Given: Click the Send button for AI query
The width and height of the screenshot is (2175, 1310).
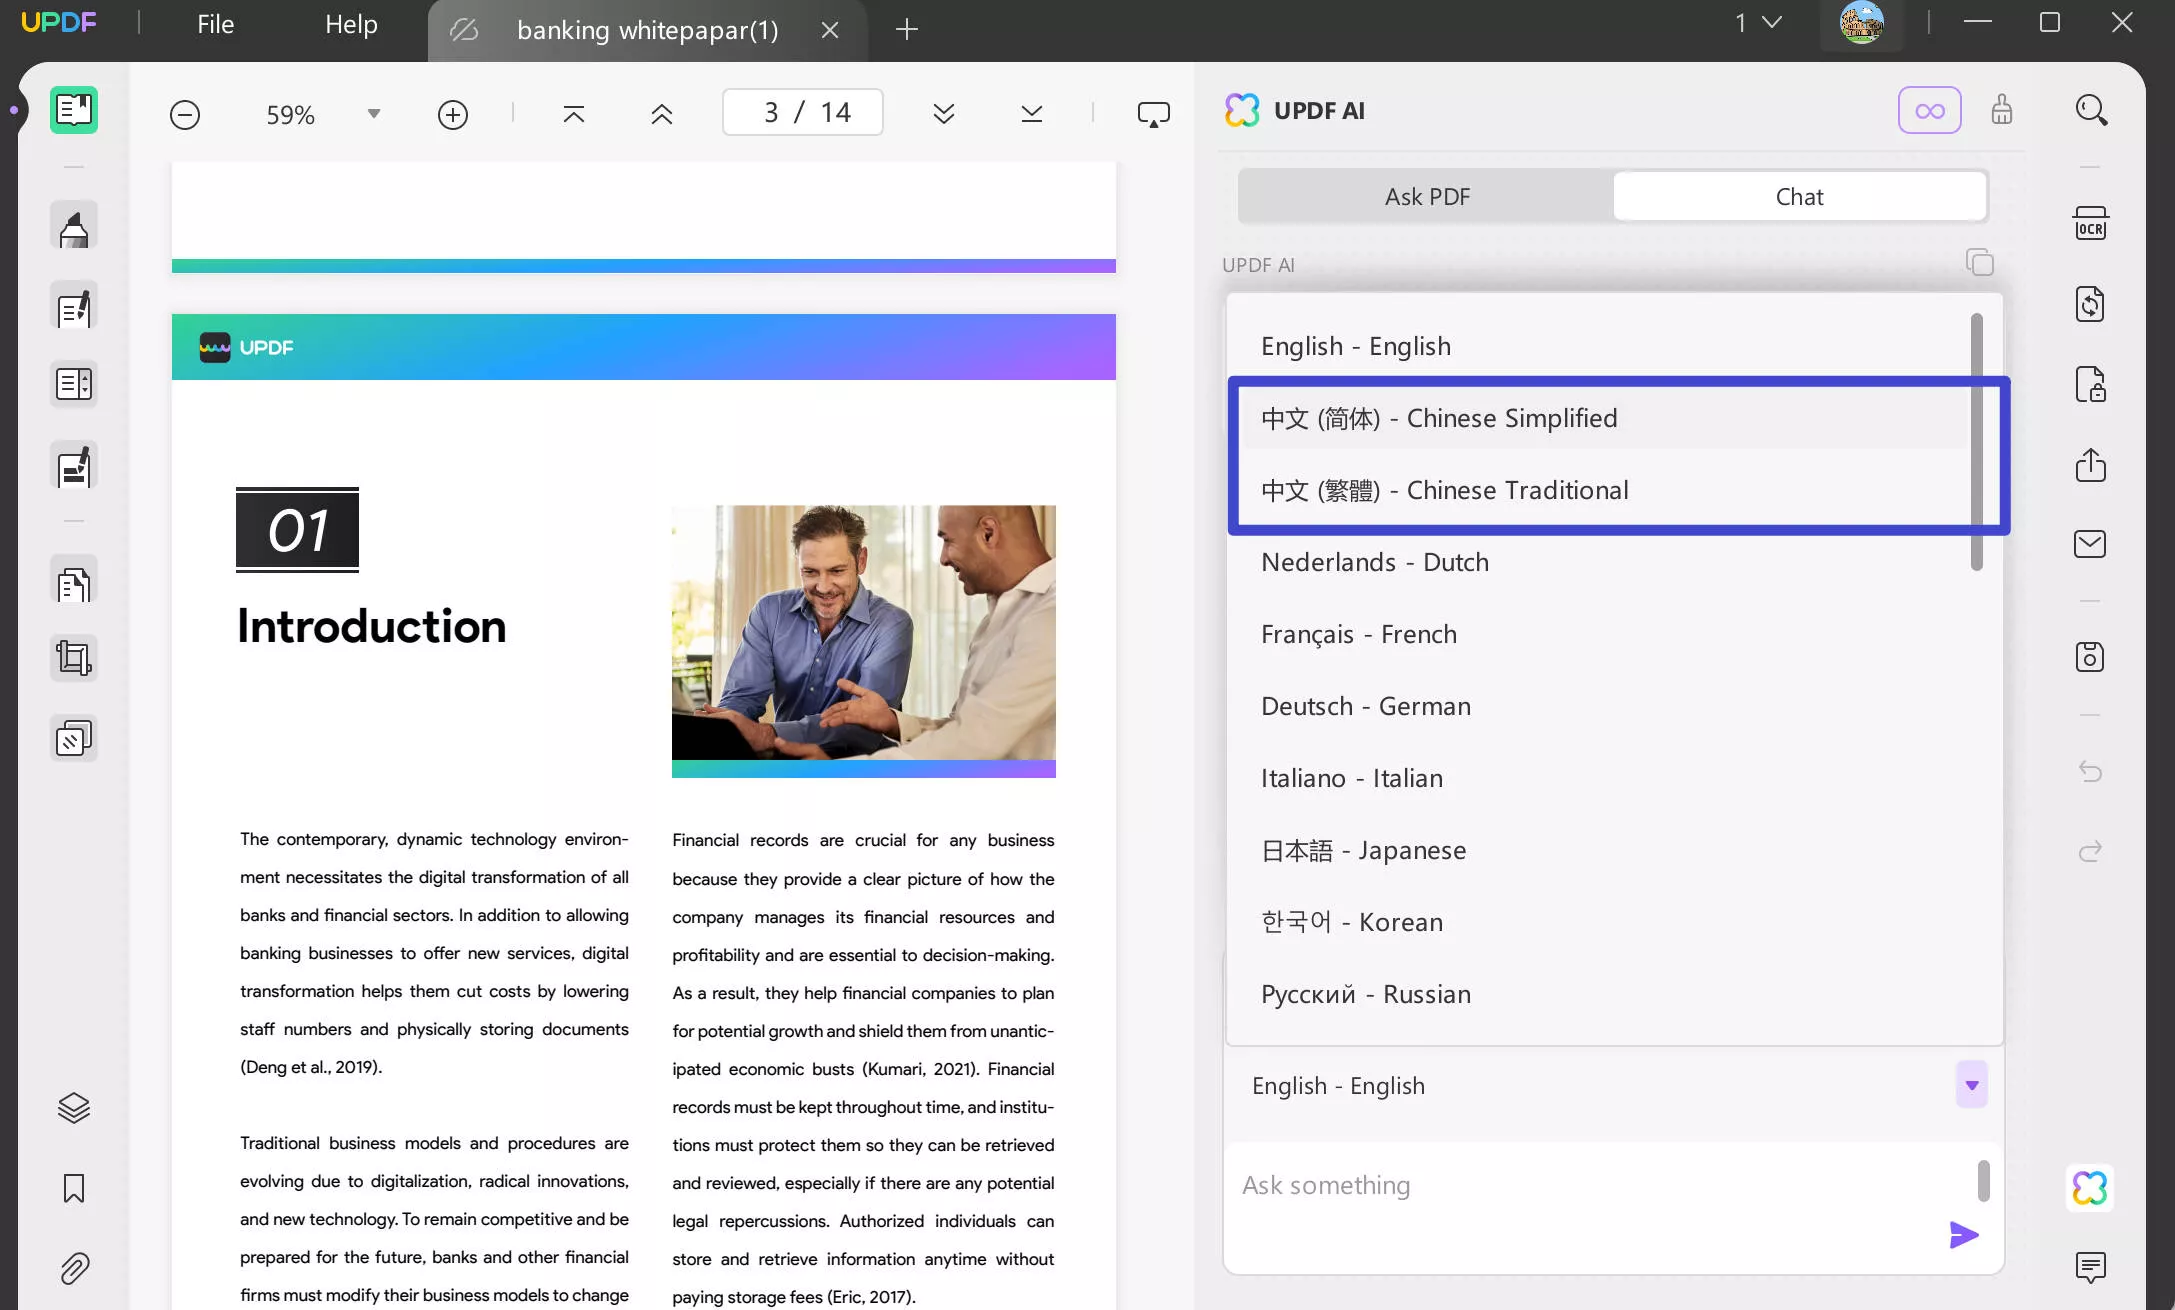Looking at the screenshot, I should (x=1964, y=1235).
